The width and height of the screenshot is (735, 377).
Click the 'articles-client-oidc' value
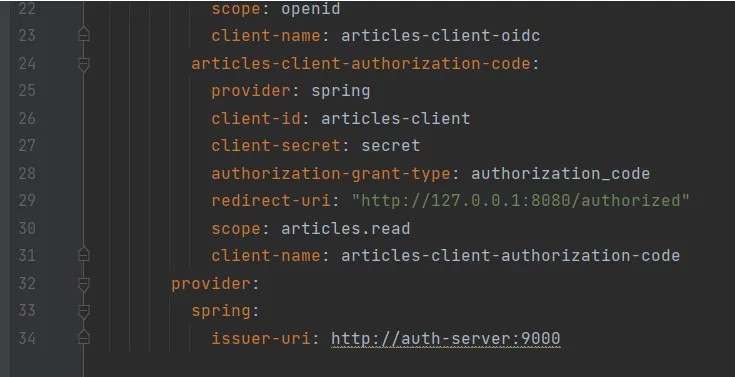coord(441,36)
